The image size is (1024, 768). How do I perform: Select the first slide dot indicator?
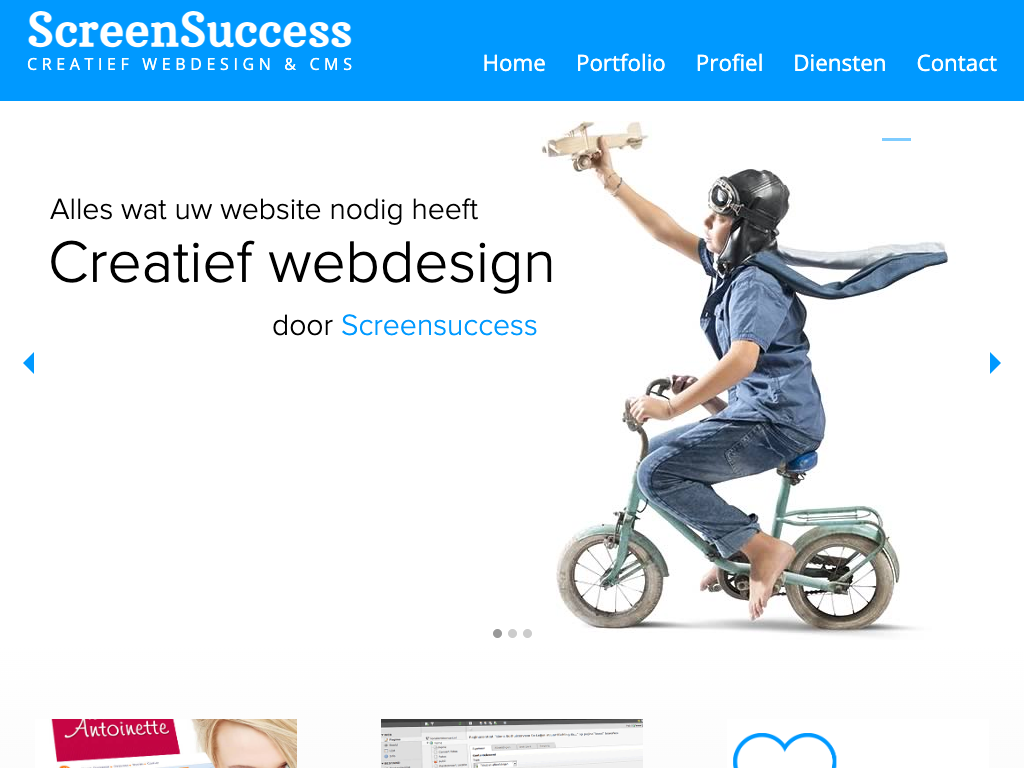[498, 633]
